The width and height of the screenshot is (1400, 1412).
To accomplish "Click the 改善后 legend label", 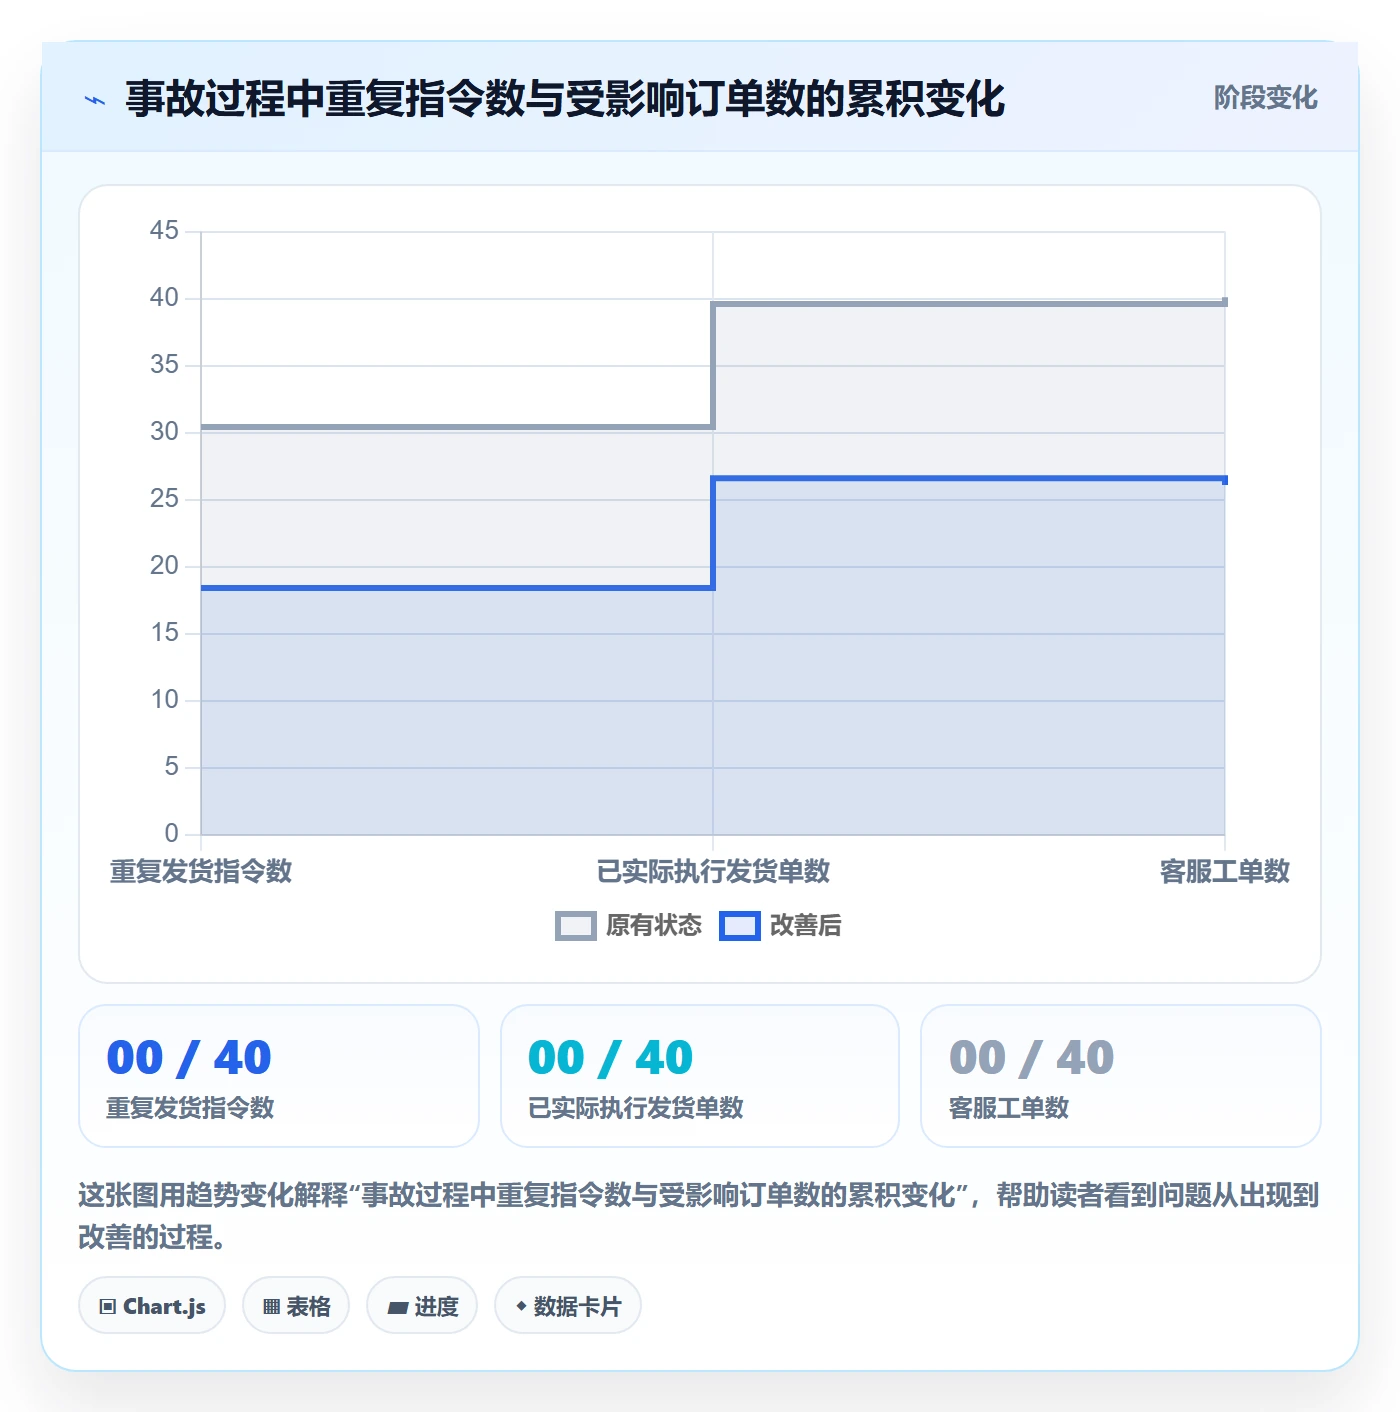I will coord(806,926).
